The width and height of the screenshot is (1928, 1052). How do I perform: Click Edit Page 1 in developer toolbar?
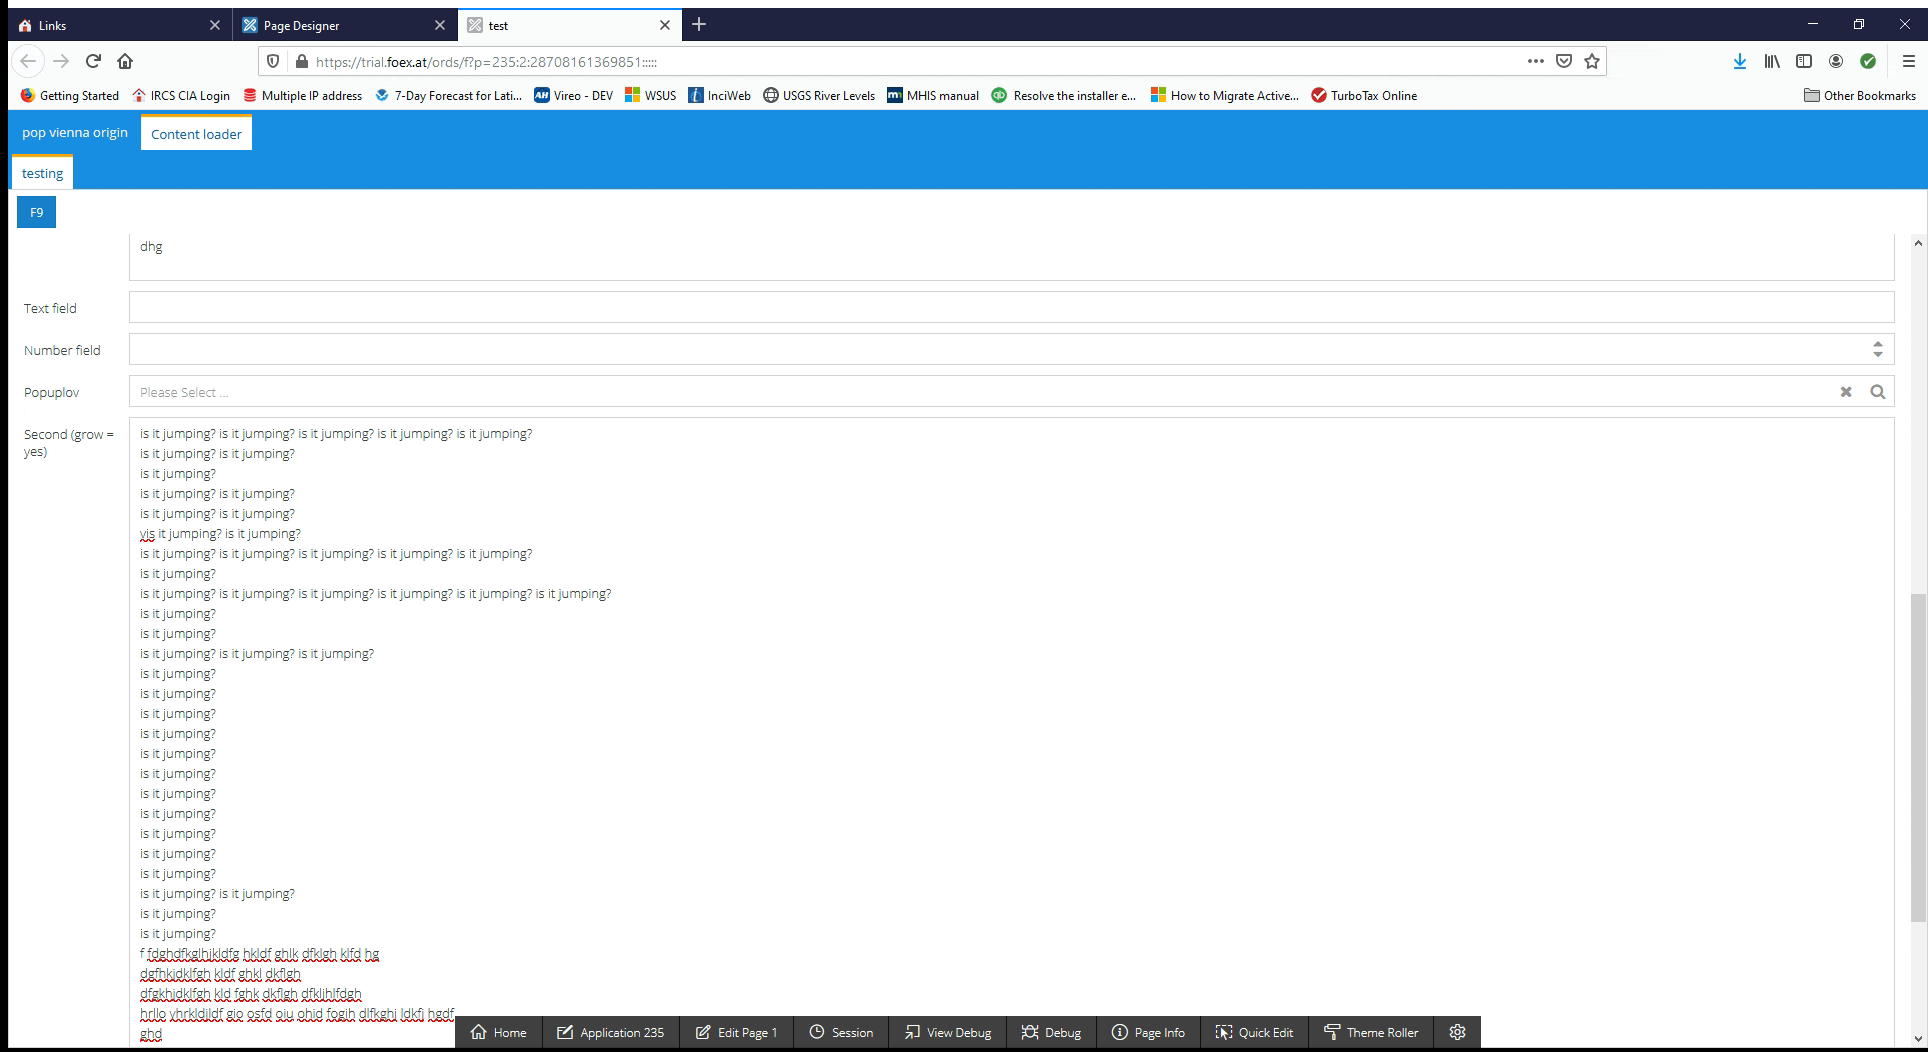click(x=736, y=1032)
